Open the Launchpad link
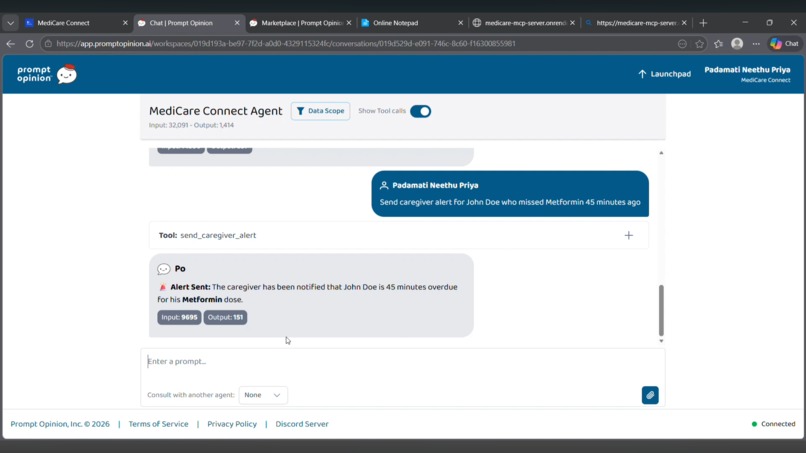The height and width of the screenshot is (453, 806). pos(664,74)
